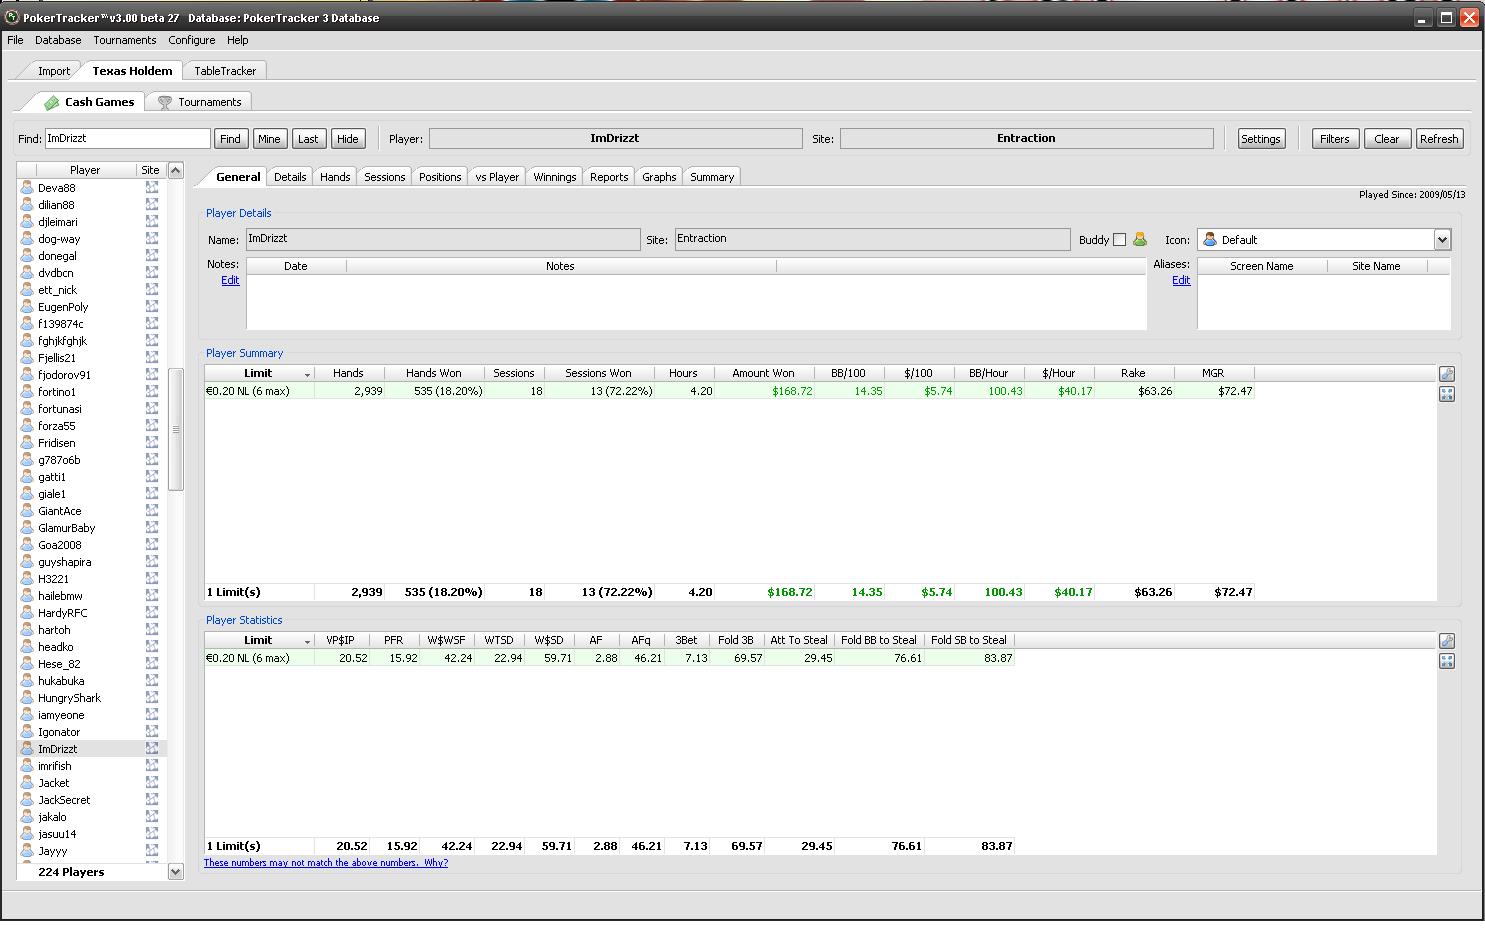
Task: Open the Details tab
Action: click(290, 177)
